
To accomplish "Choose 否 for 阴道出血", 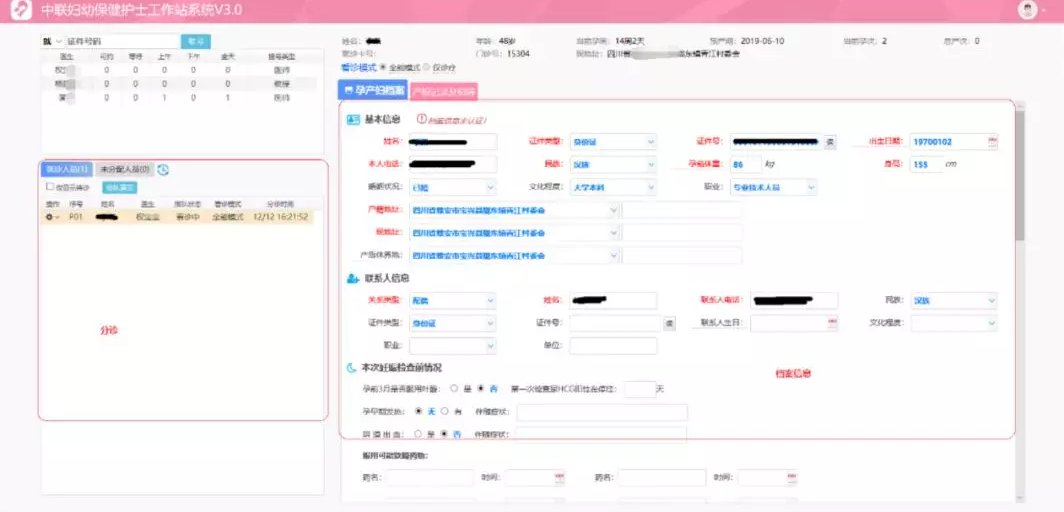I will pos(444,433).
